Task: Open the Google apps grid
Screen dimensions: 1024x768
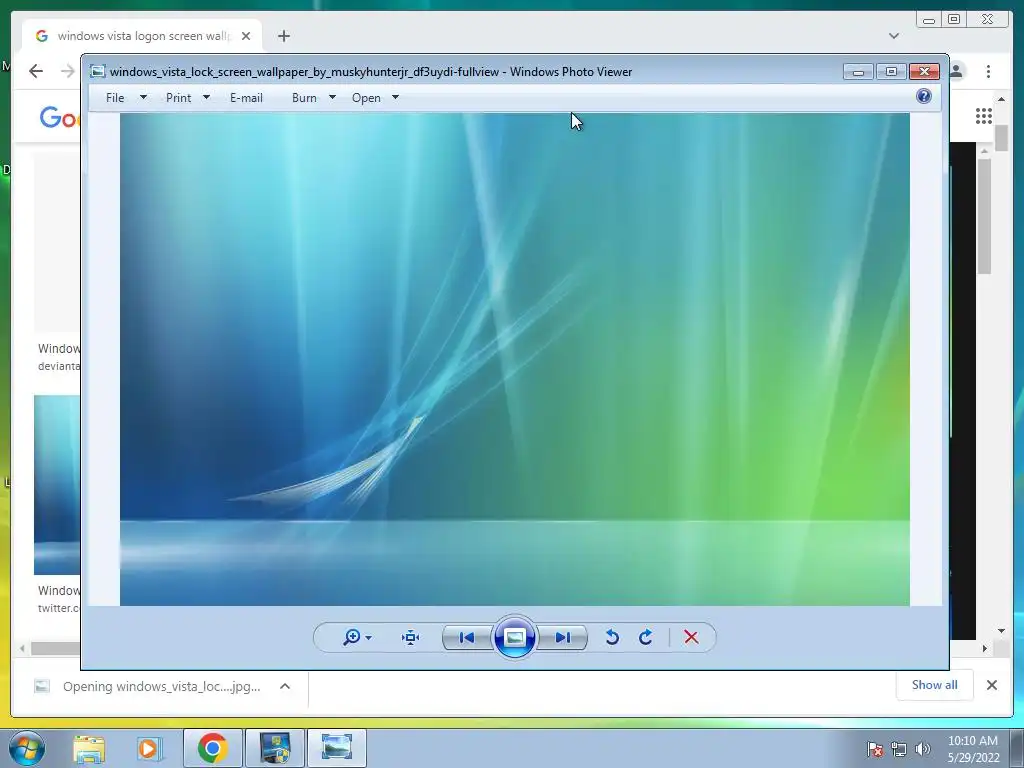Action: (x=984, y=116)
